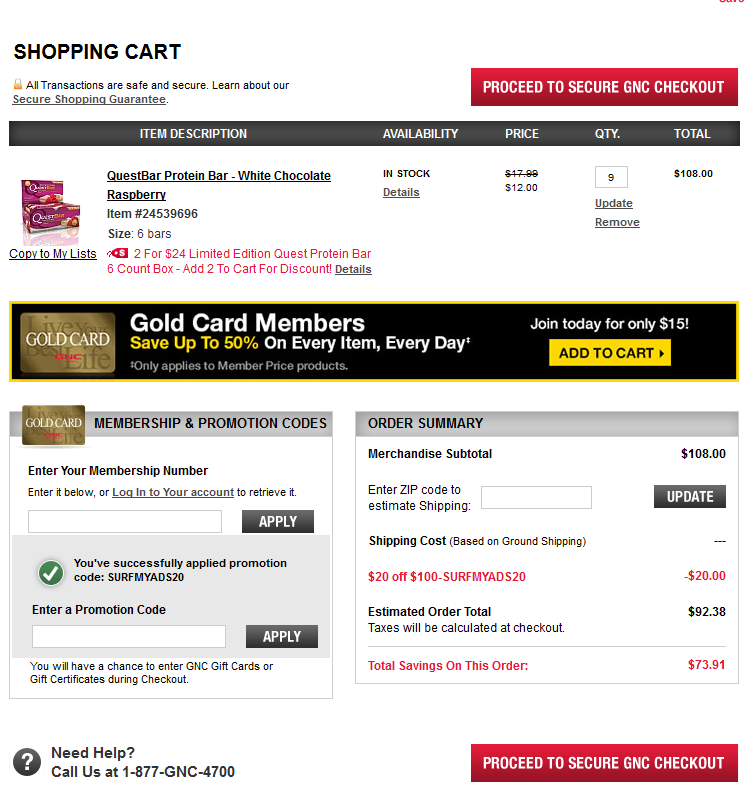Click the Update quantity link
The image size is (749, 791).
[613, 203]
